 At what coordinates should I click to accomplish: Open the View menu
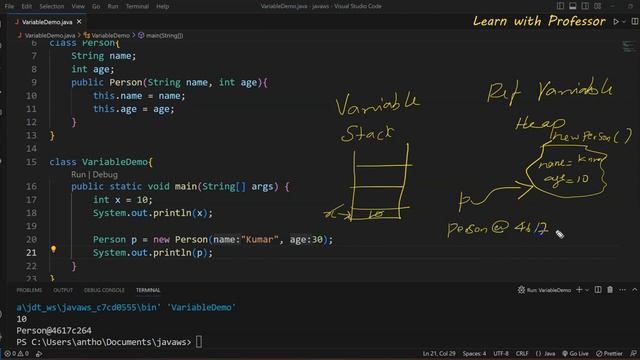point(78,6)
